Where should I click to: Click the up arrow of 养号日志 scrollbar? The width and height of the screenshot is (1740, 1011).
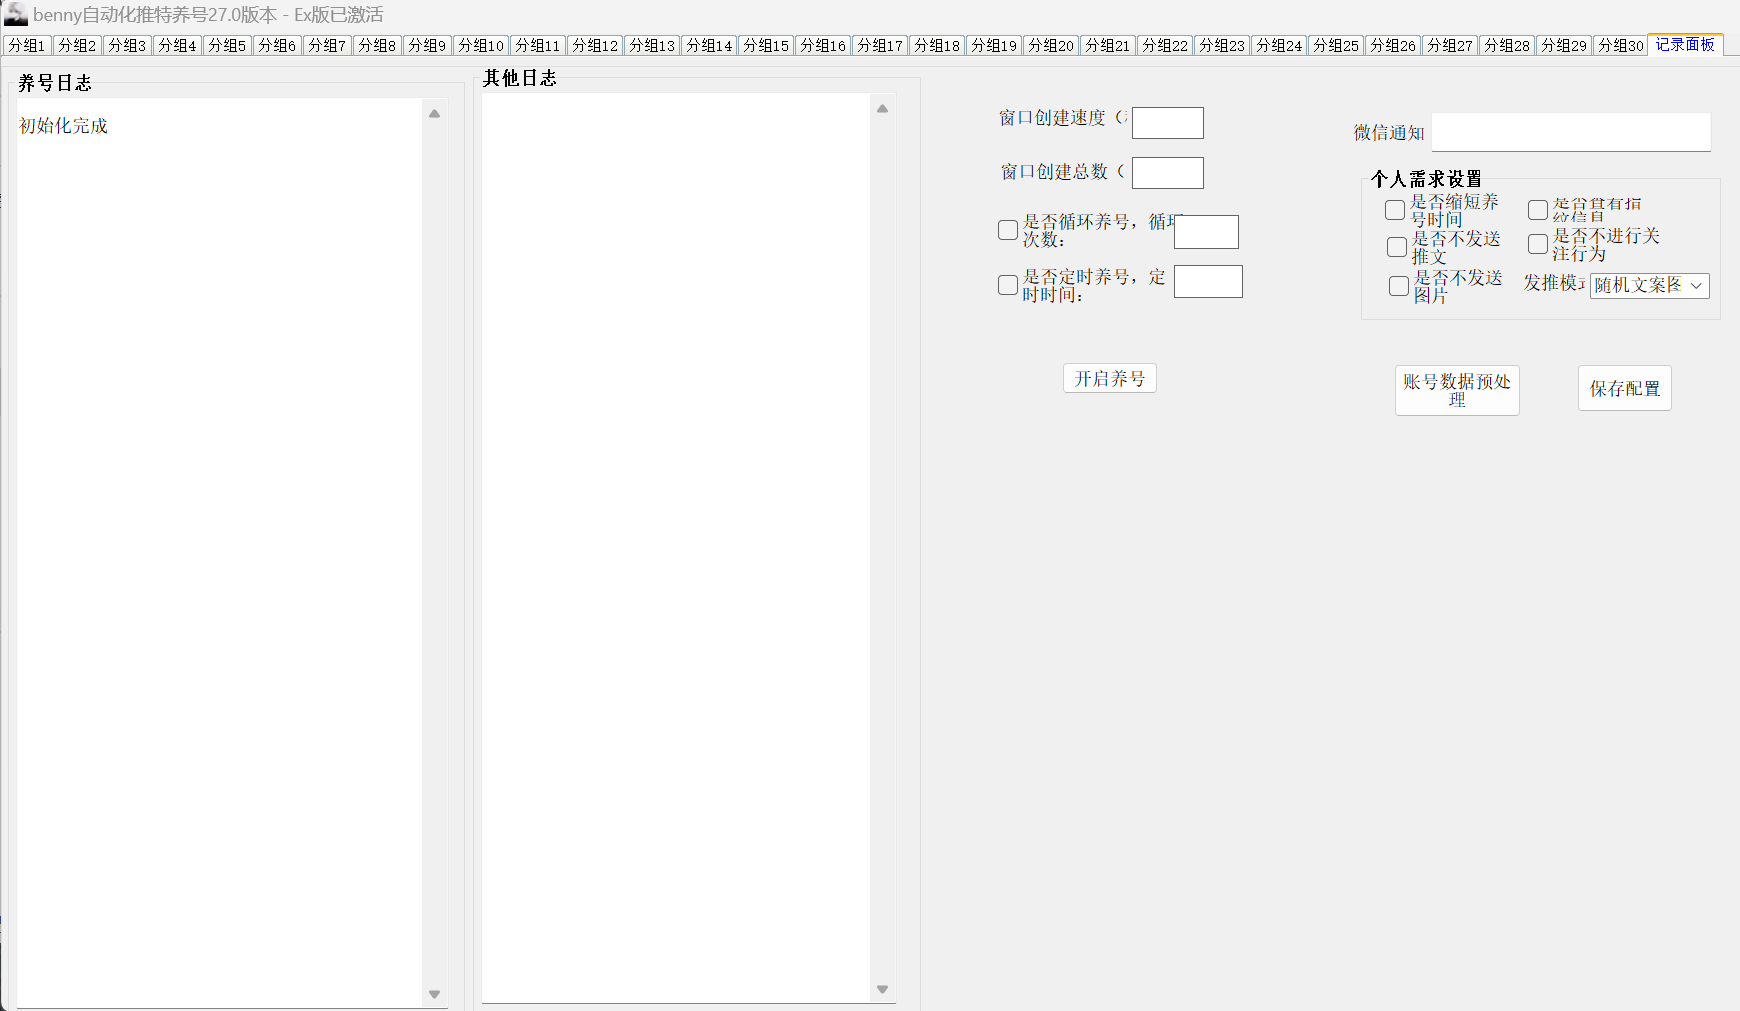(434, 114)
